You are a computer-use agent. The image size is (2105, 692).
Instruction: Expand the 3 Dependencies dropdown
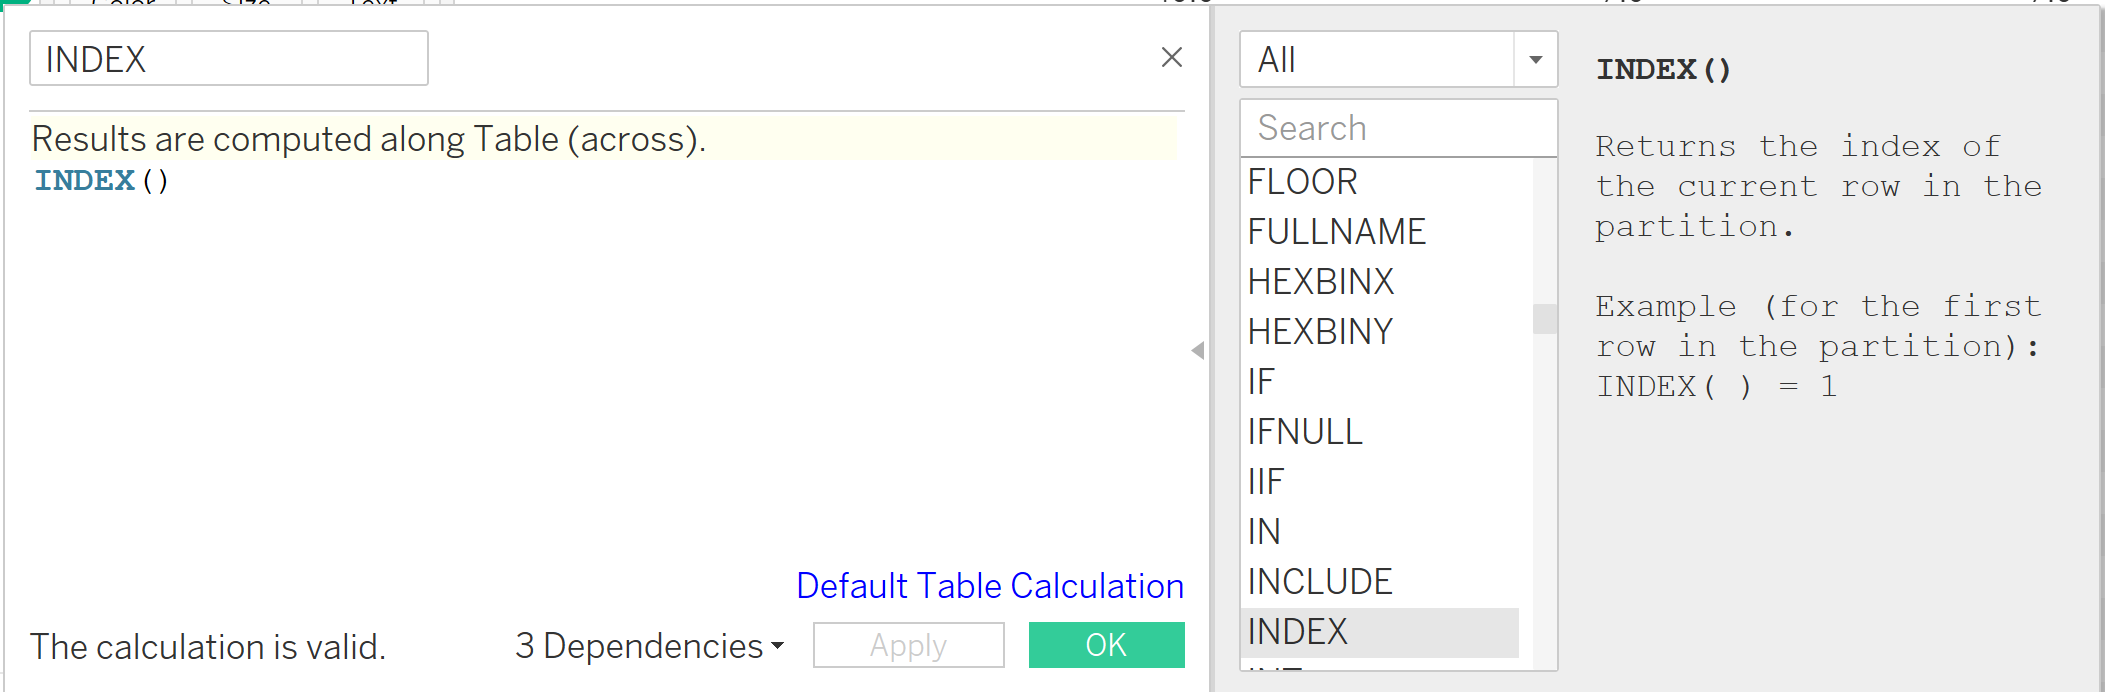point(650,646)
